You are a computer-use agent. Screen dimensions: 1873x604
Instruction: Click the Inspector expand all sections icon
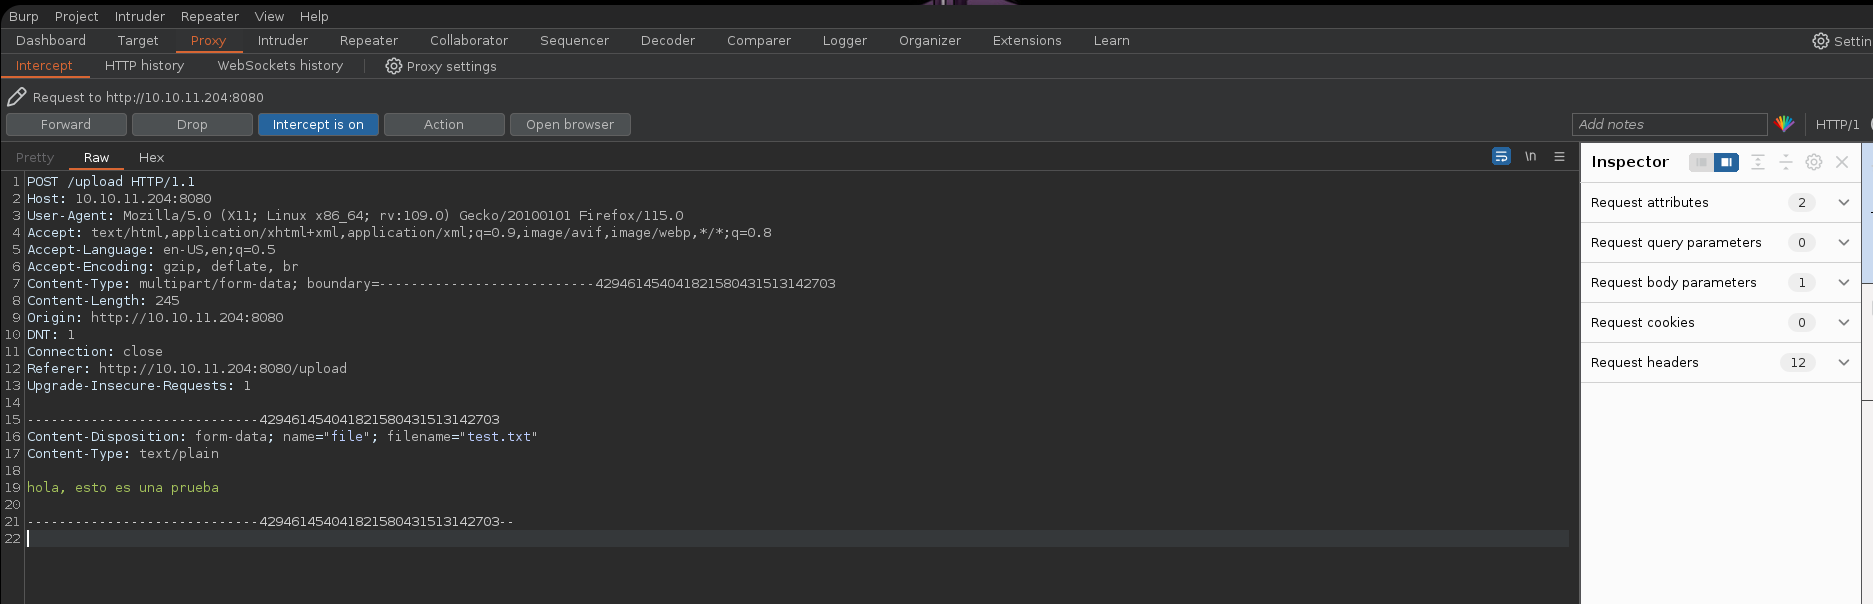tap(1757, 162)
